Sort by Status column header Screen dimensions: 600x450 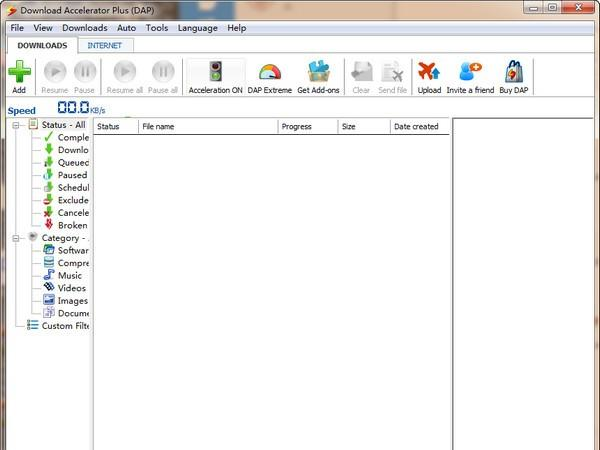[116, 126]
